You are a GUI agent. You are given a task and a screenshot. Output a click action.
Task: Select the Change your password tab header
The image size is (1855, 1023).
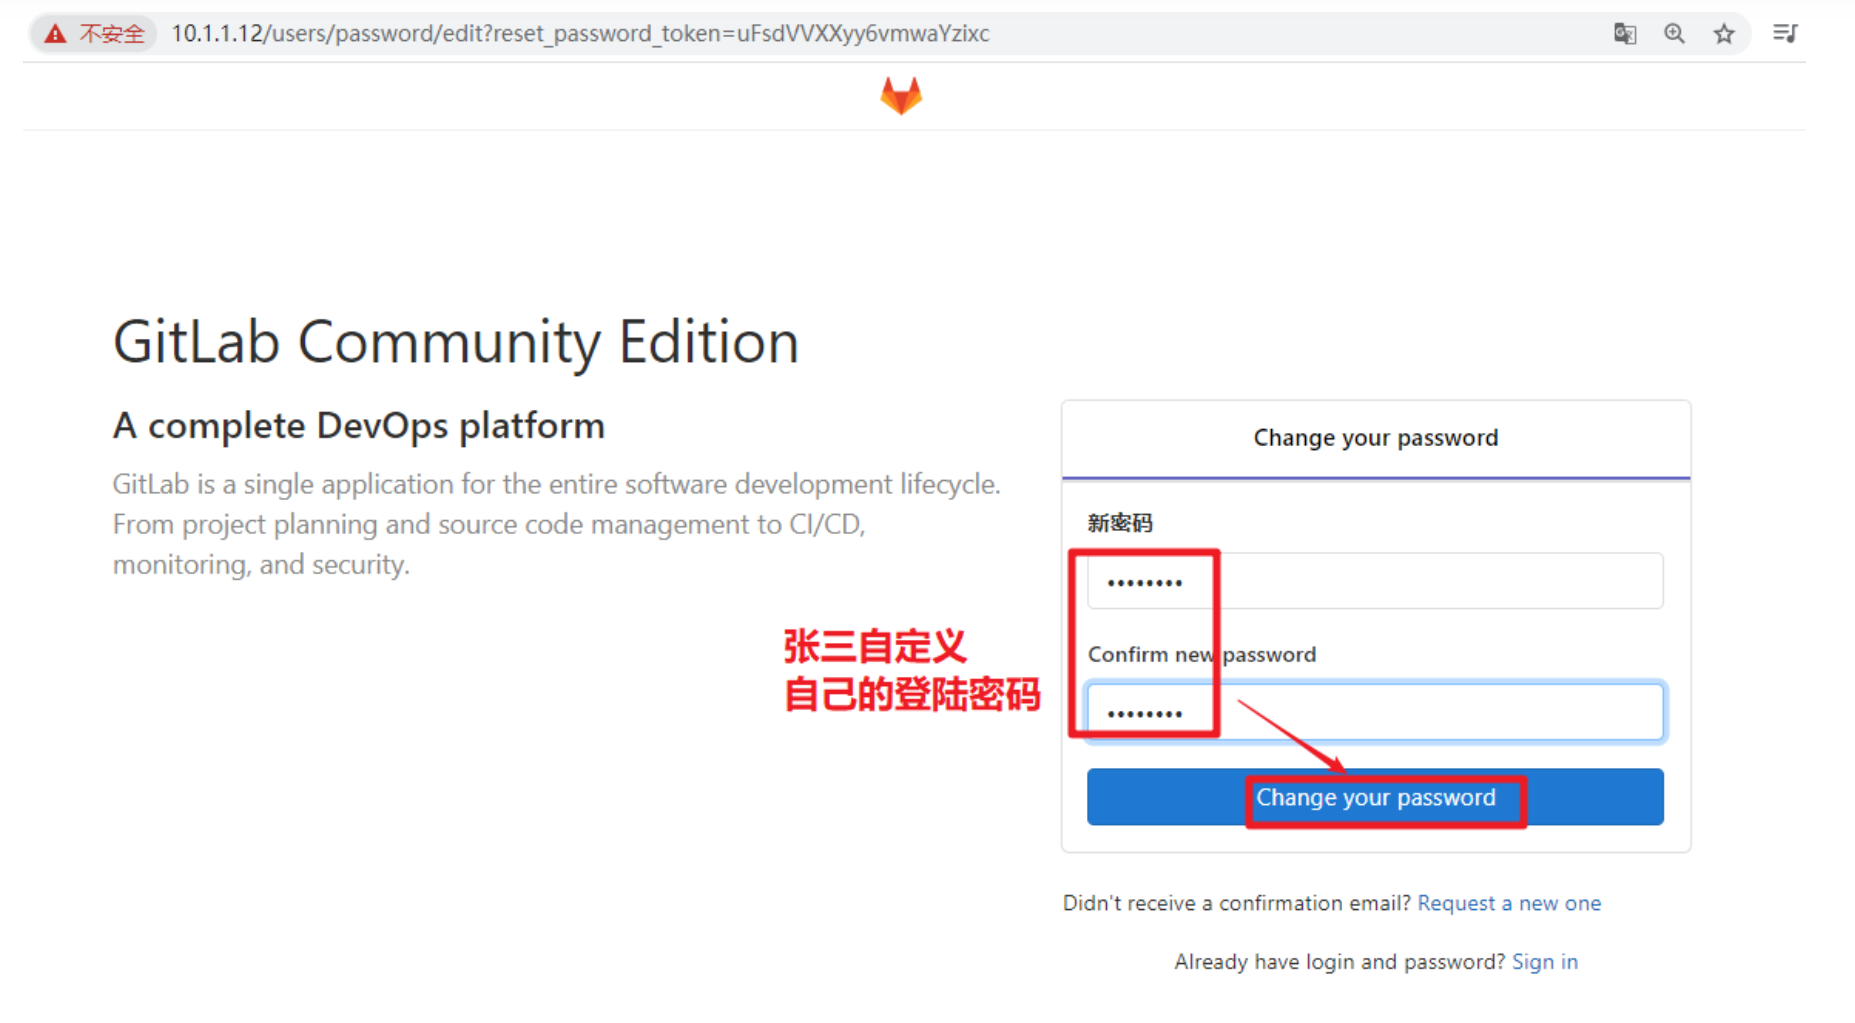(x=1376, y=438)
